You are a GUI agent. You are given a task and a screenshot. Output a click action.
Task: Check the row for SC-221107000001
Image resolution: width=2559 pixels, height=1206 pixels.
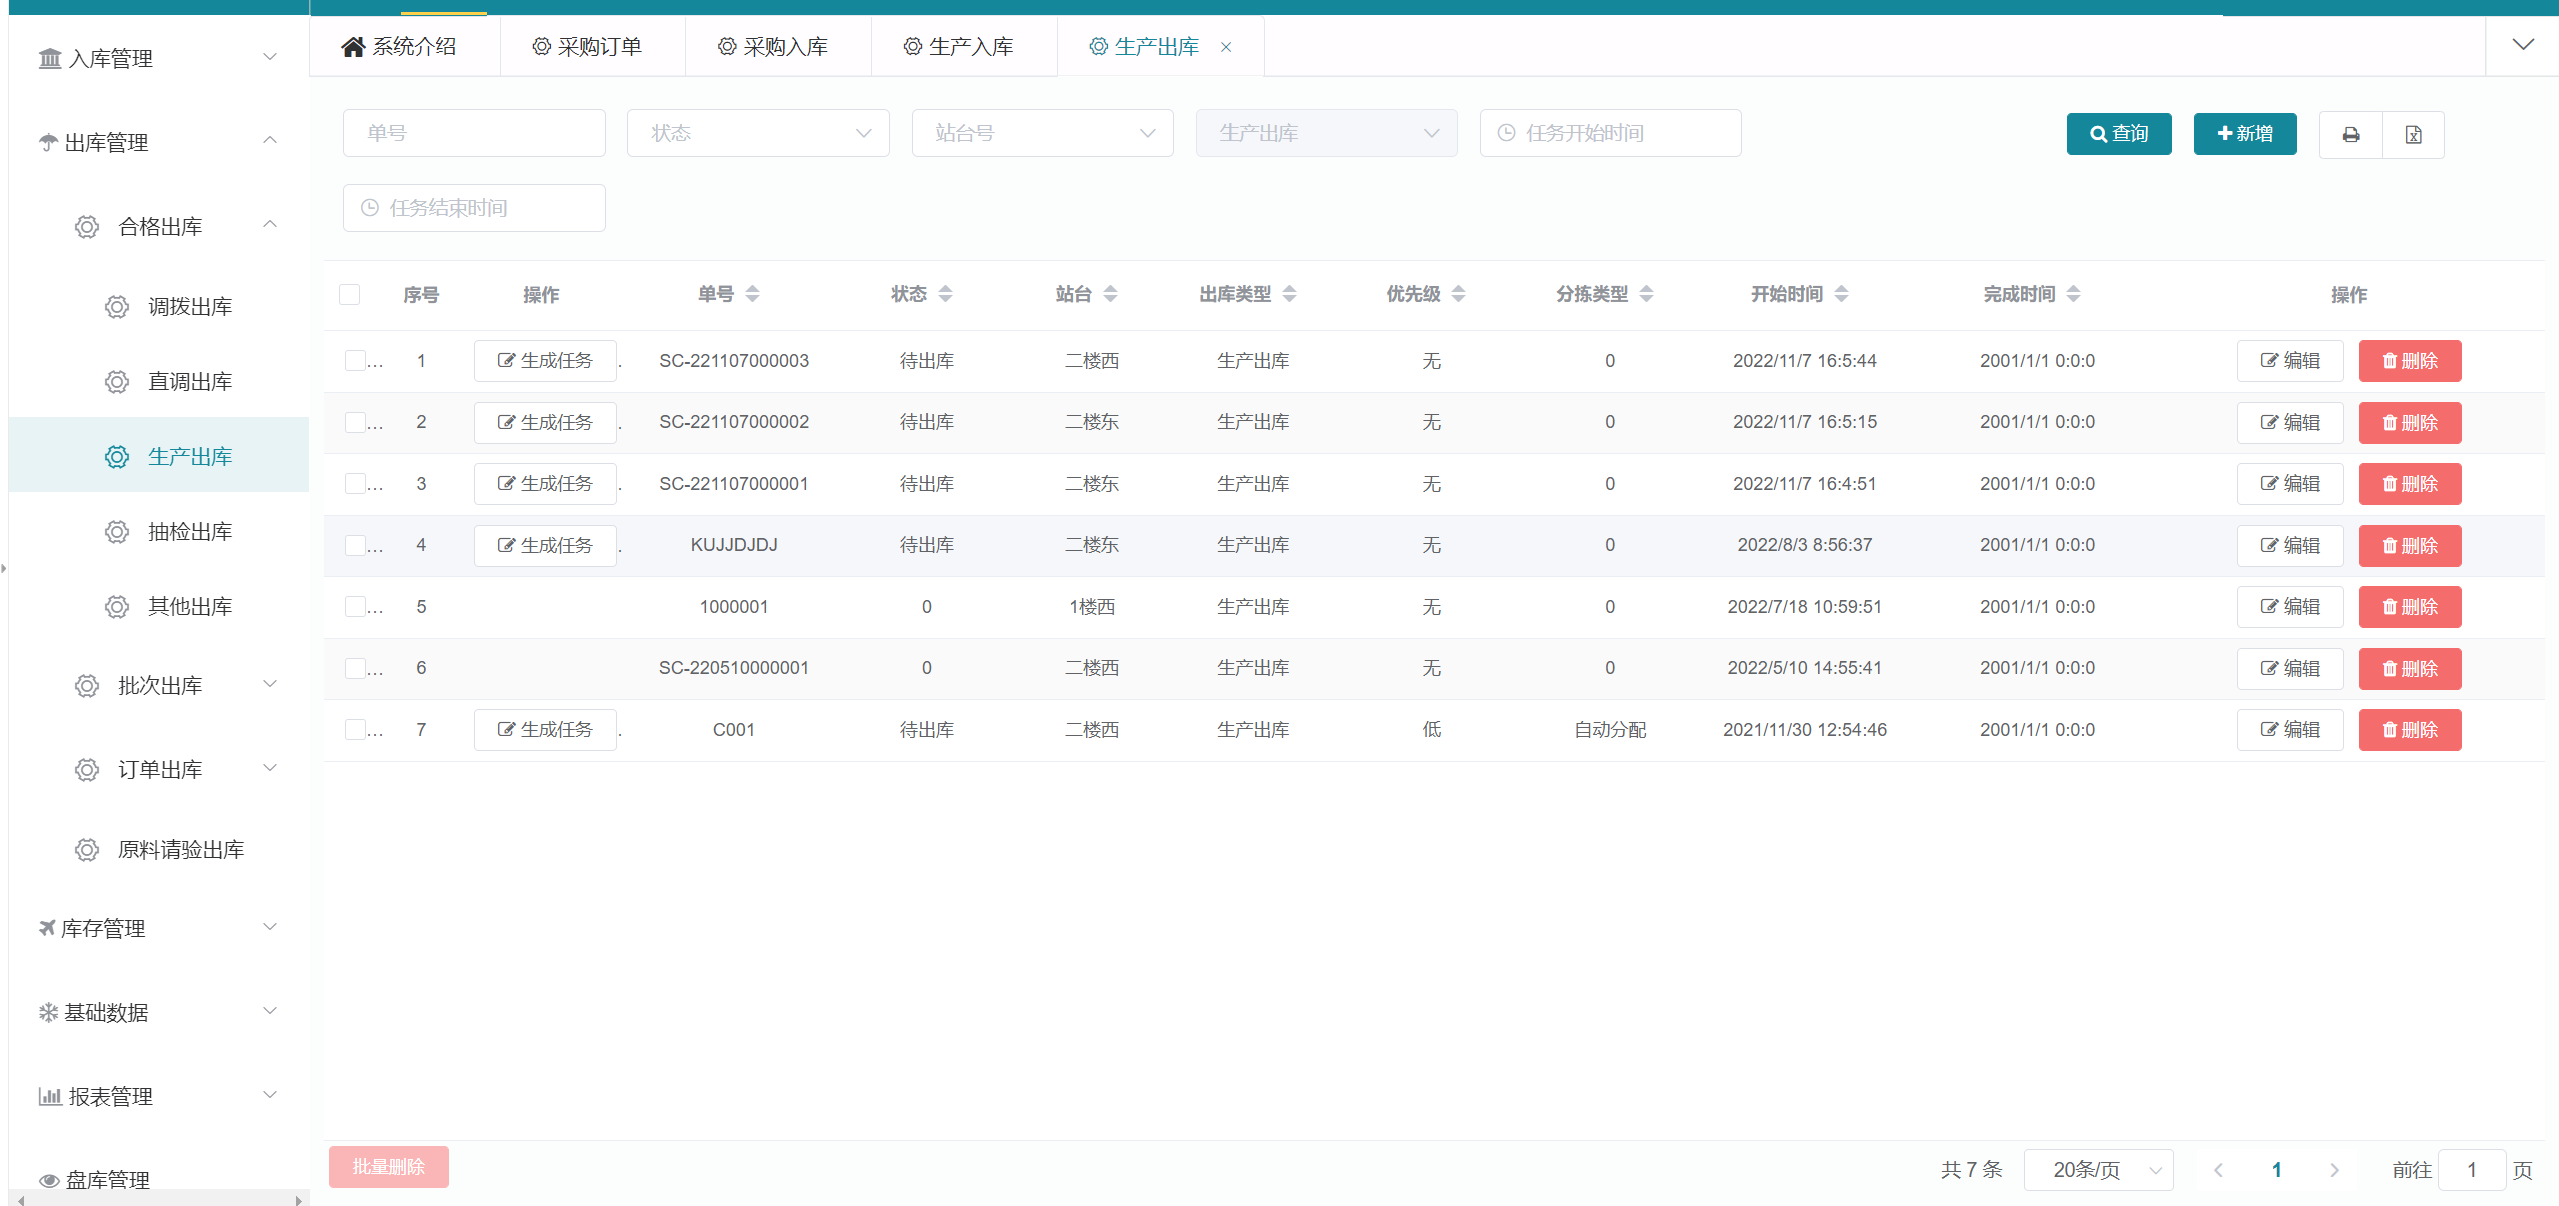coord(355,484)
